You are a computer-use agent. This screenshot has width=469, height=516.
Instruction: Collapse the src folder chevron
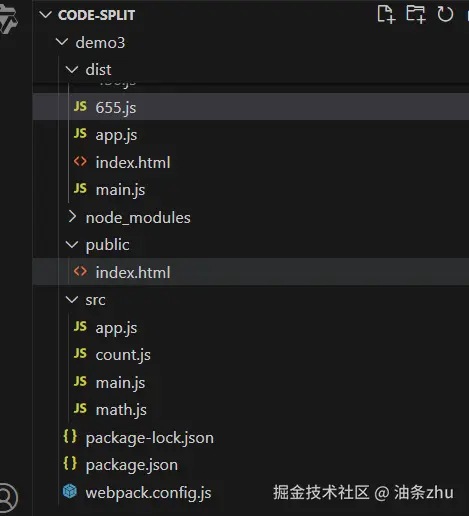72,300
